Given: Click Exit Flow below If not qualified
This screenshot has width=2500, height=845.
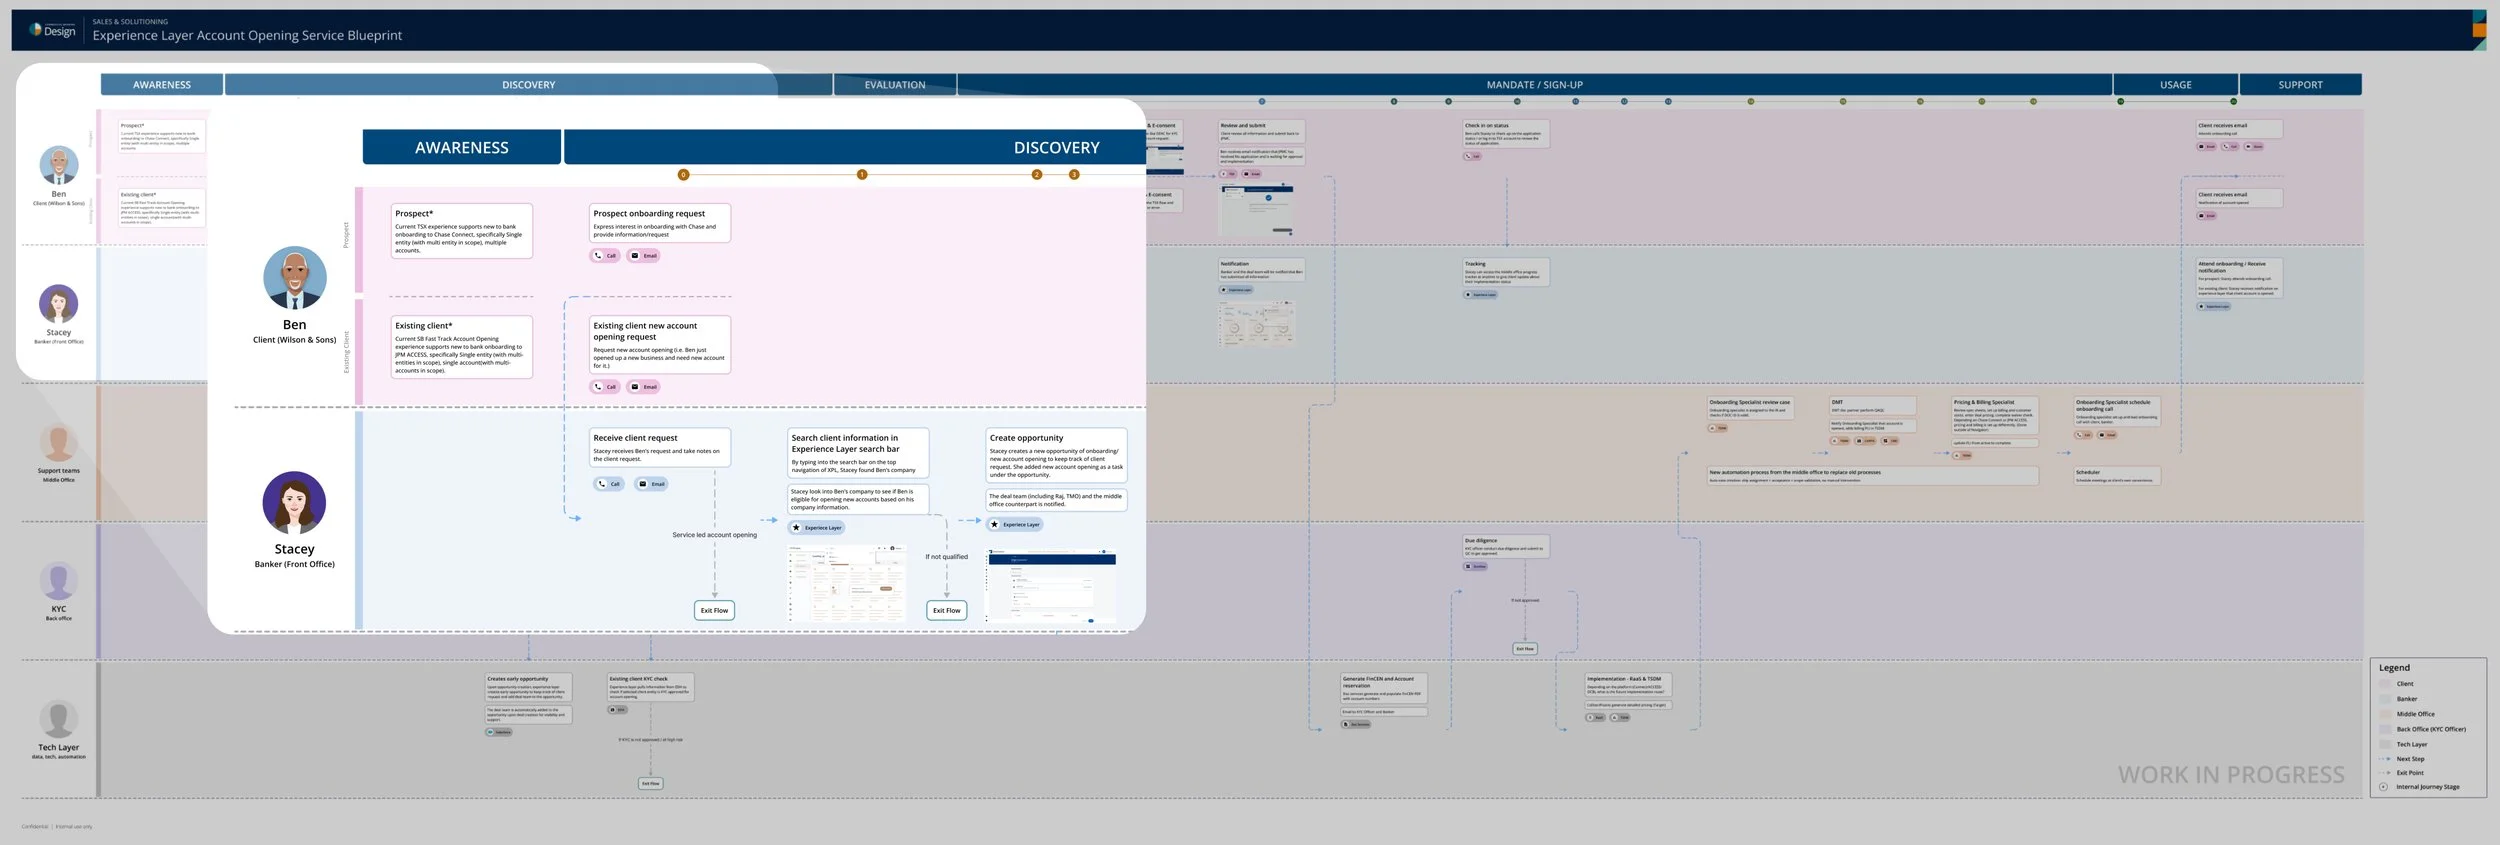Looking at the screenshot, I should pyautogui.click(x=946, y=610).
